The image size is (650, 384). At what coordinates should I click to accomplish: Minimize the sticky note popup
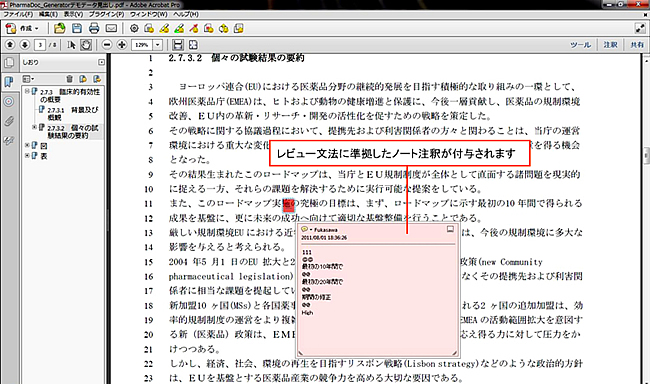tap(450, 229)
